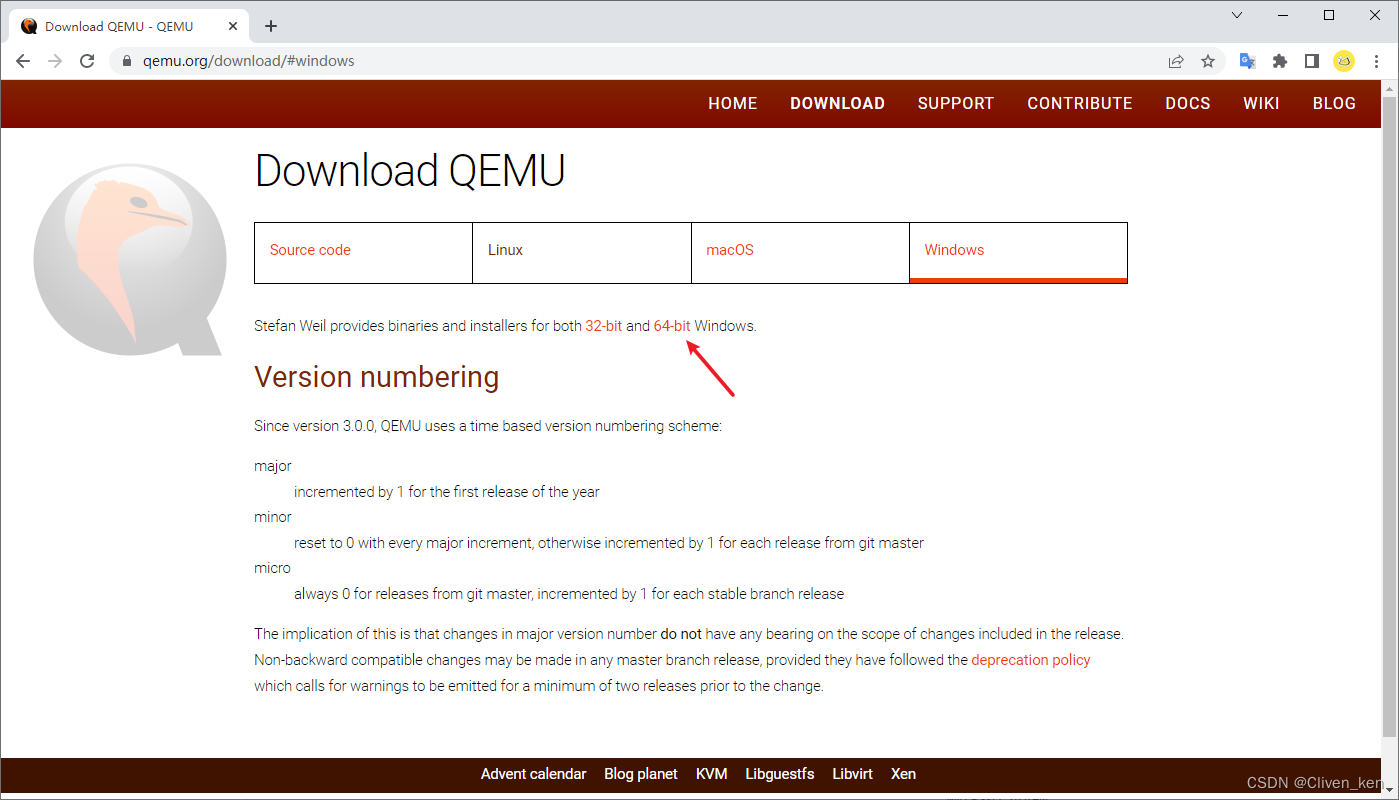Click the word 'minor' in the list
Viewport: 1399px width, 800px height.
273,517
